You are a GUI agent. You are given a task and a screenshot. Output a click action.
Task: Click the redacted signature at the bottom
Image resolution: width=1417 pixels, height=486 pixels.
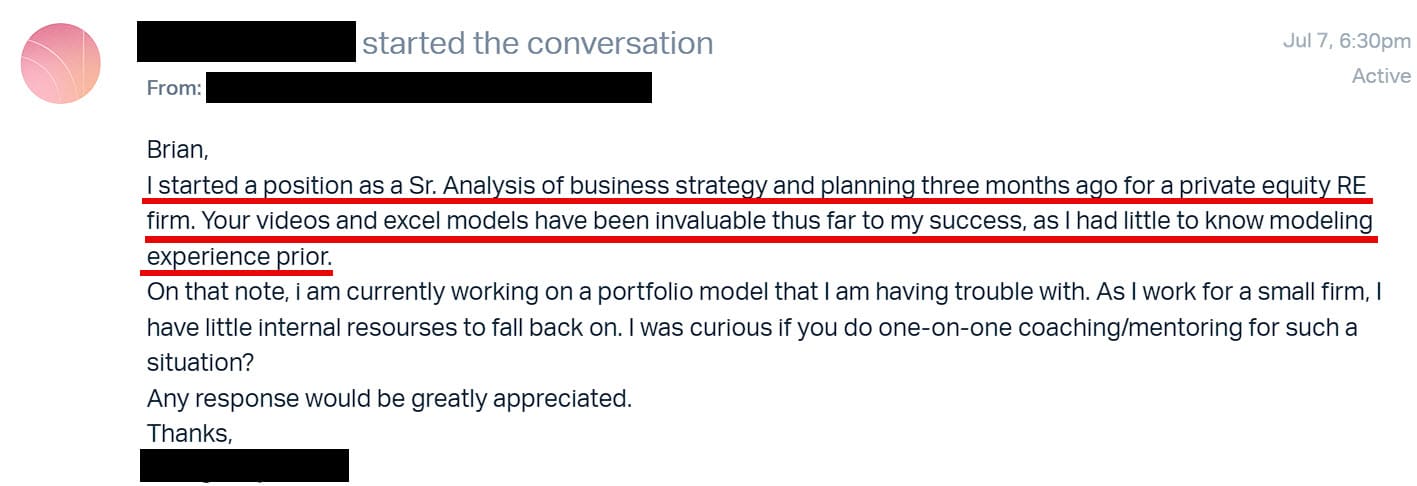(244, 466)
